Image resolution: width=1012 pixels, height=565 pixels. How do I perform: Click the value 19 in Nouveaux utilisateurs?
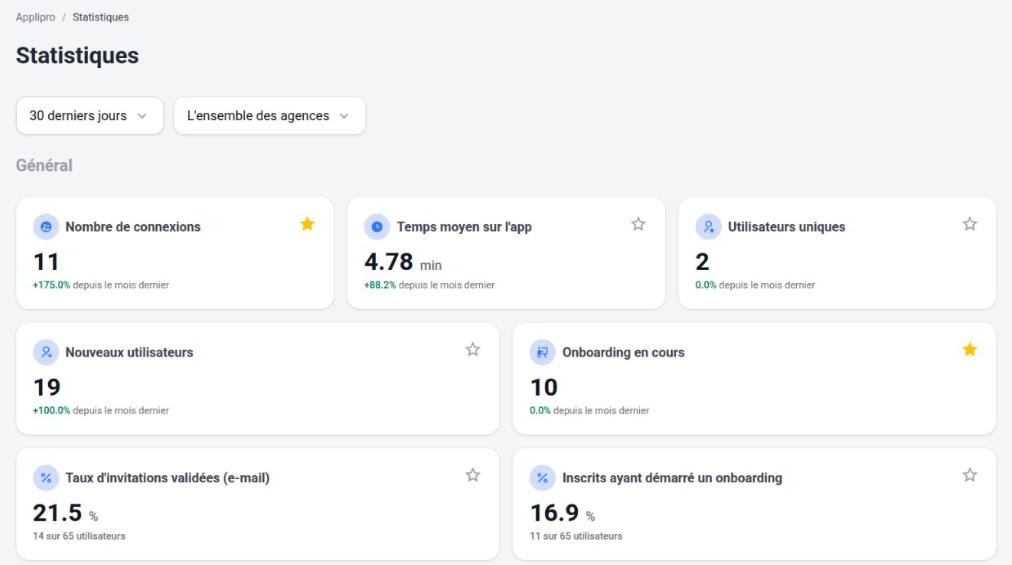[x=46, y=387]
